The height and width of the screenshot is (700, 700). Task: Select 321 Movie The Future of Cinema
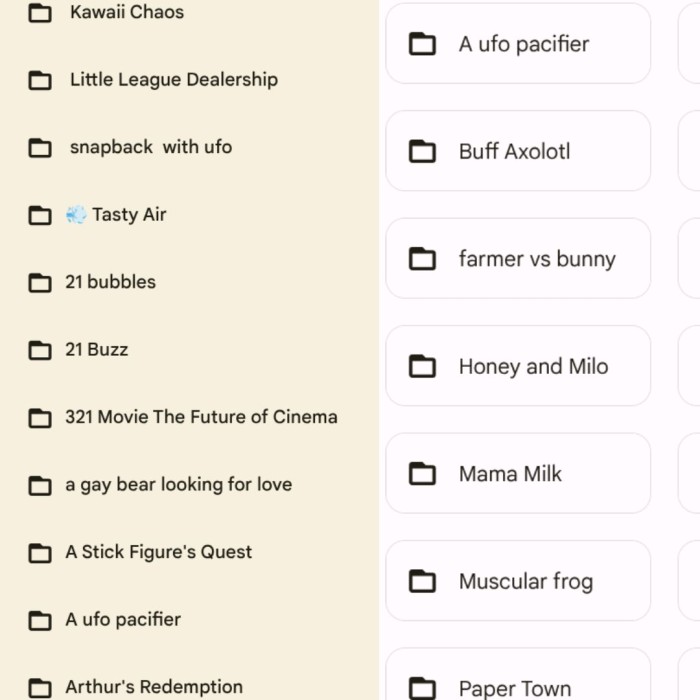pyautogui.click(x=201, y=417)
